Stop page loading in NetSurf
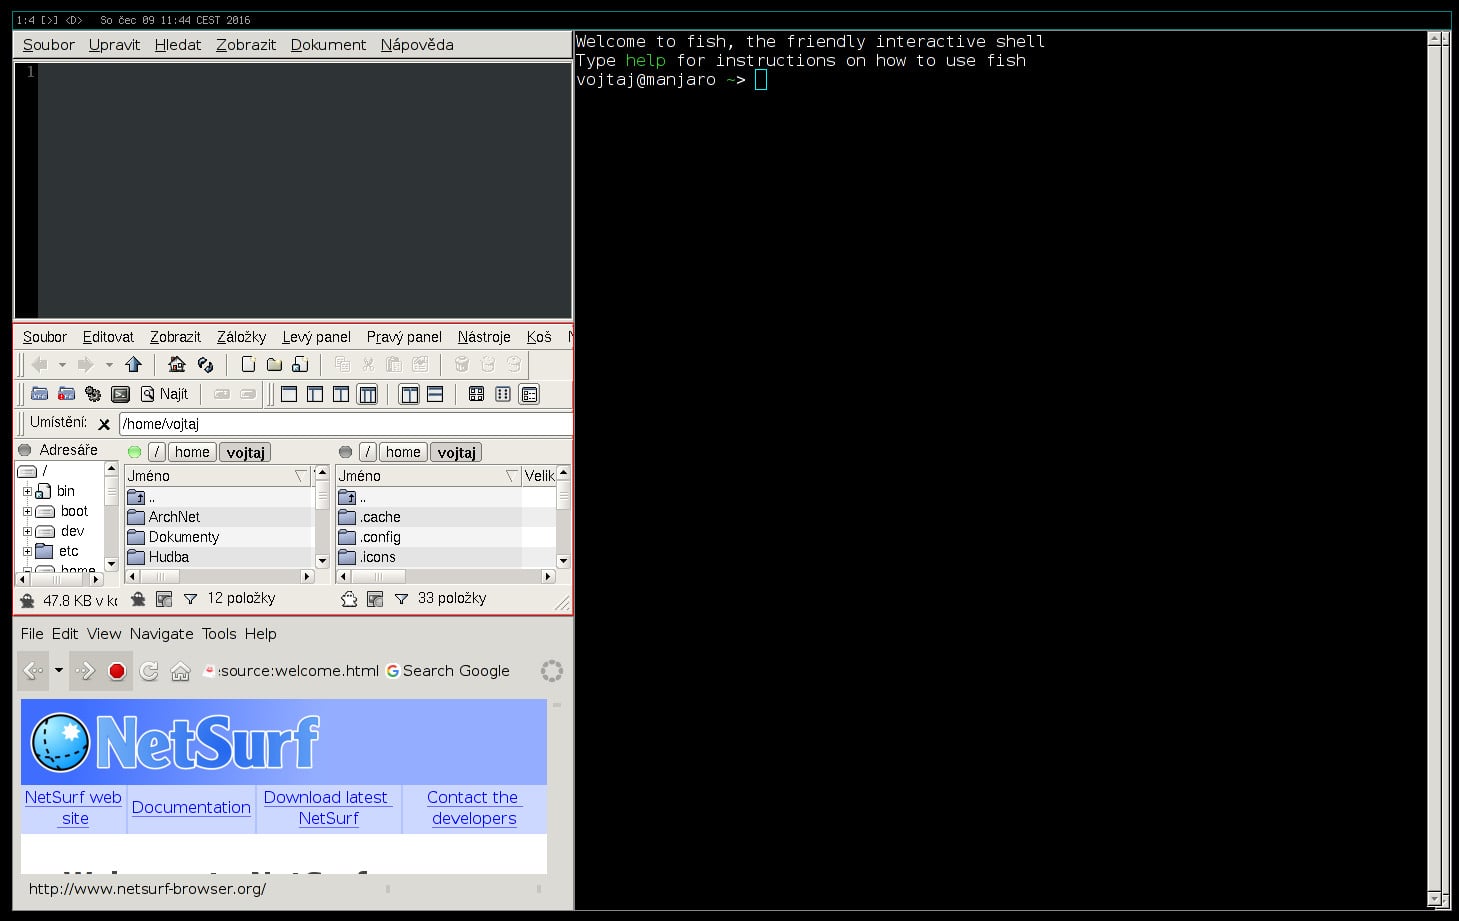This screenshot has height=921, width=1459. click(x=117, y=671)
